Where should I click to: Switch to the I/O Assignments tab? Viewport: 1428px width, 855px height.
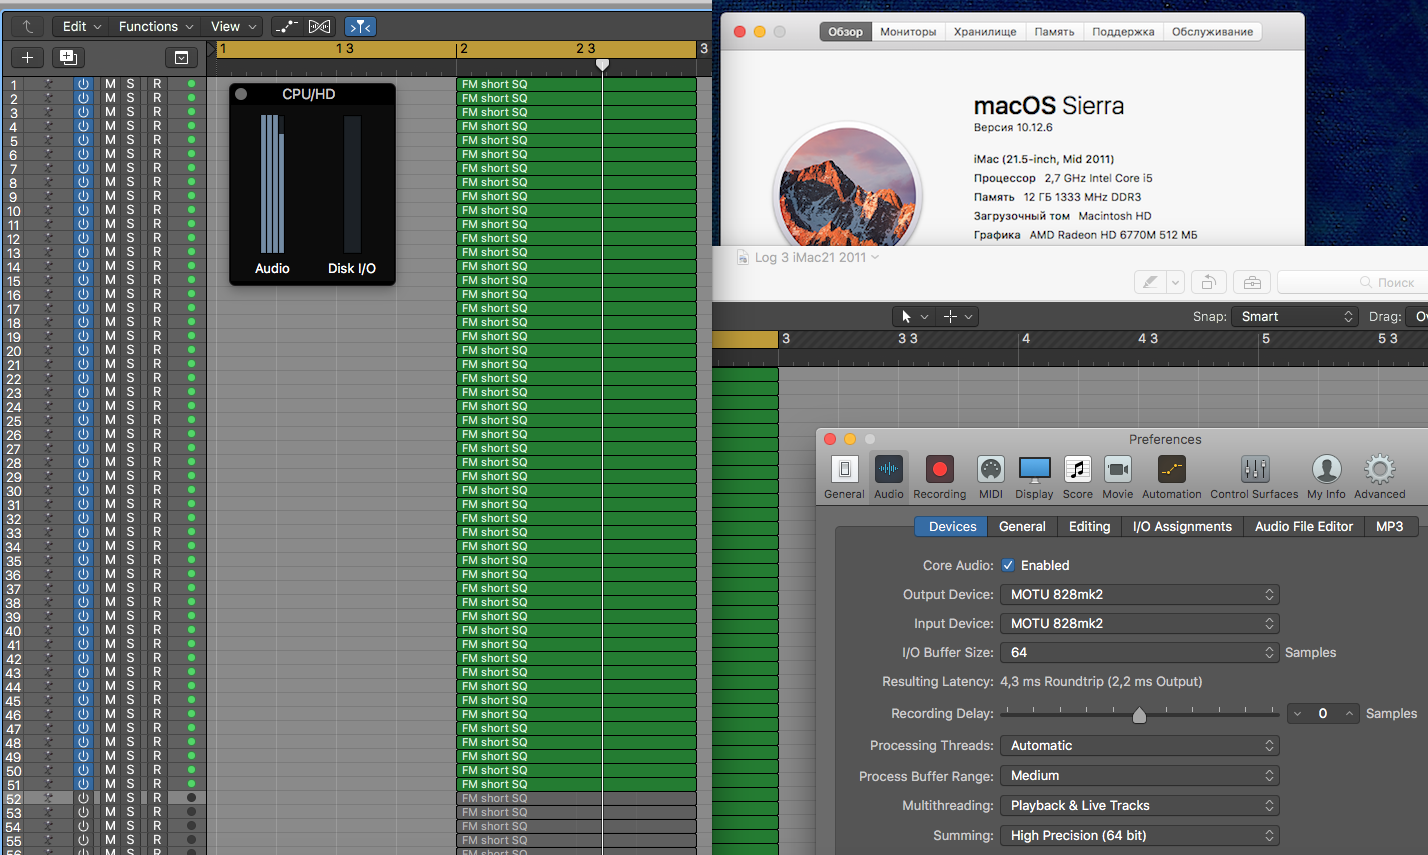pyautogui.click(x=1181, y=526)
